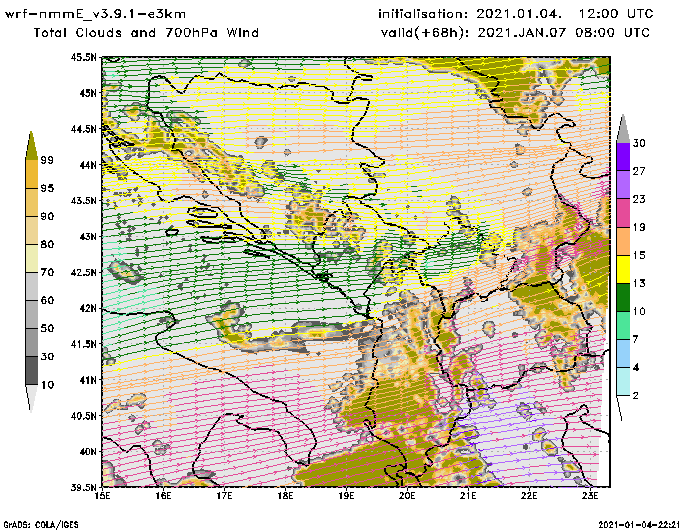The image size is (700, 530).
Task: Click the '39.5N' latitude axis label
Action: coord(83,487)
